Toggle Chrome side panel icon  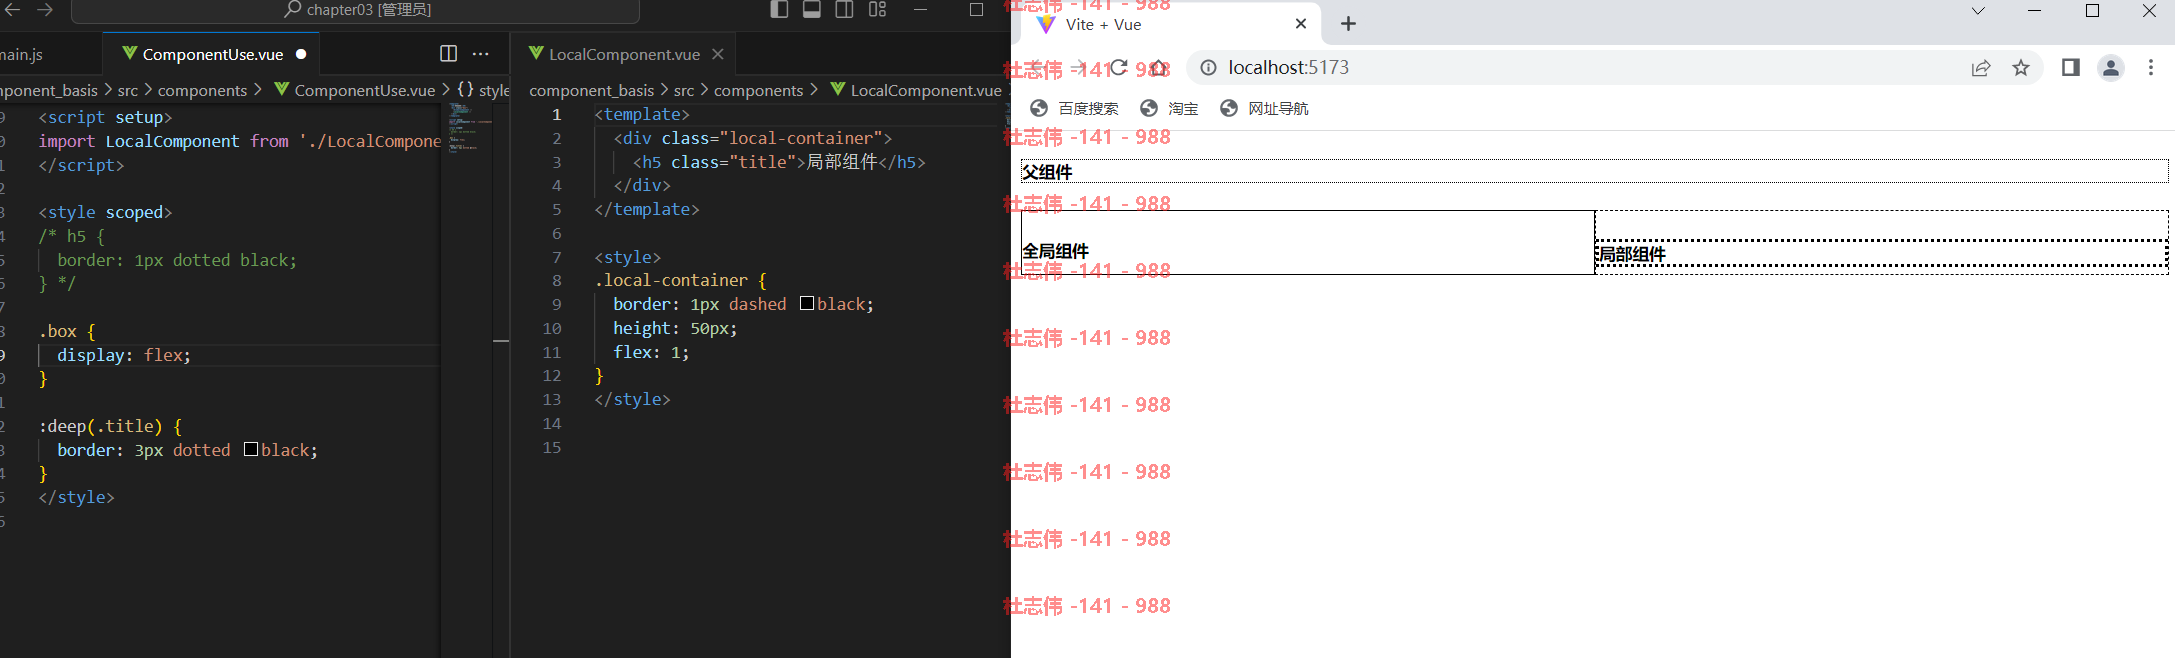point(2070,68)
